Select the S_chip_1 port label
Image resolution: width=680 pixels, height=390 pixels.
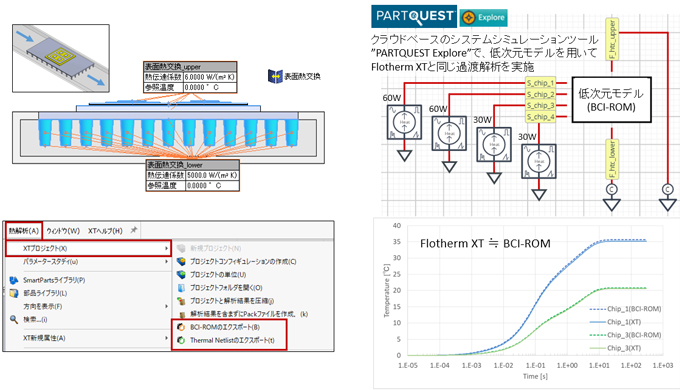coord(540,83)
